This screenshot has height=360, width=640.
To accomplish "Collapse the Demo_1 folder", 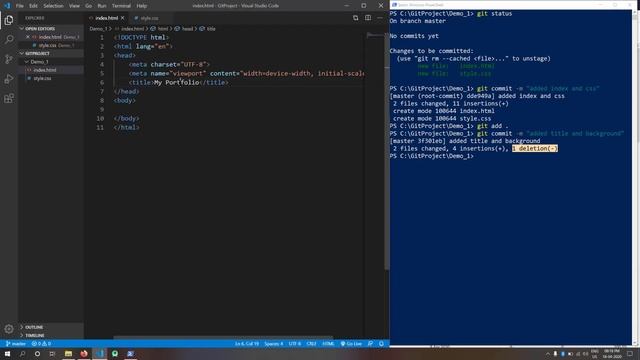I will [x=51, y=62].
